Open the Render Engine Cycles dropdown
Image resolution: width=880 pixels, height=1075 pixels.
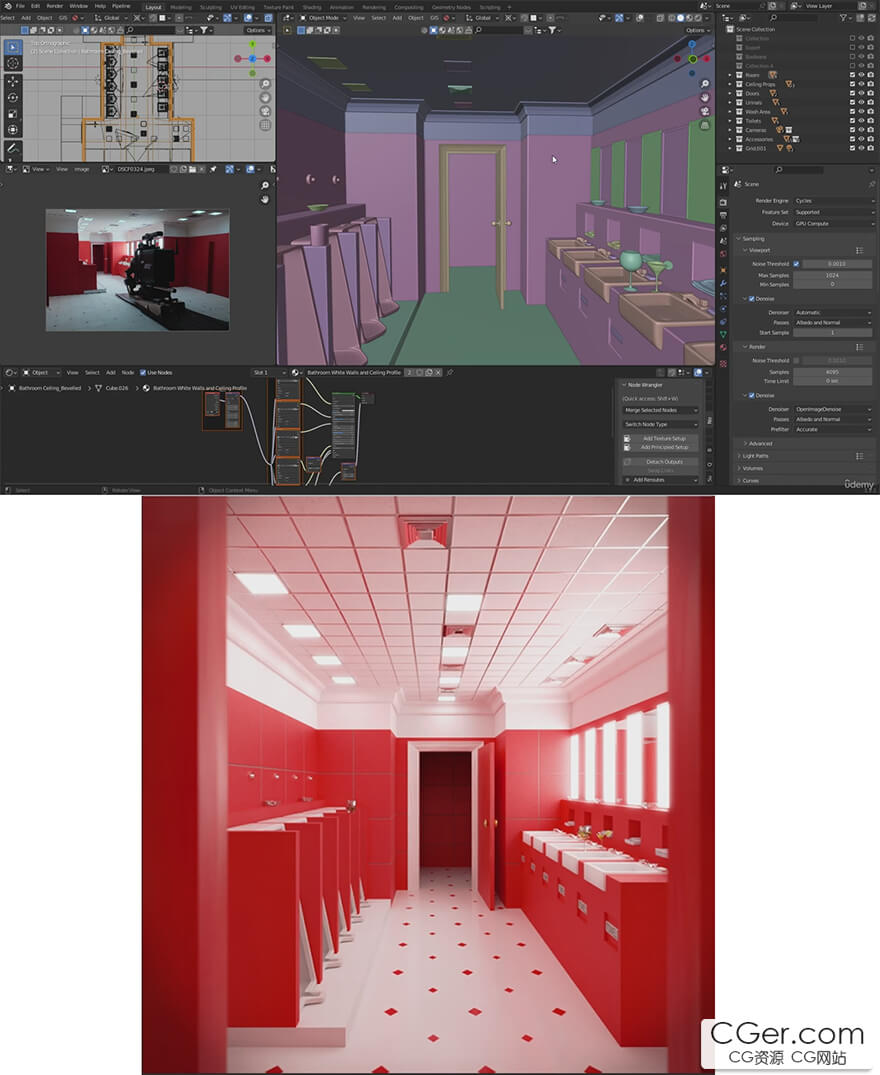tap(833, 201)
